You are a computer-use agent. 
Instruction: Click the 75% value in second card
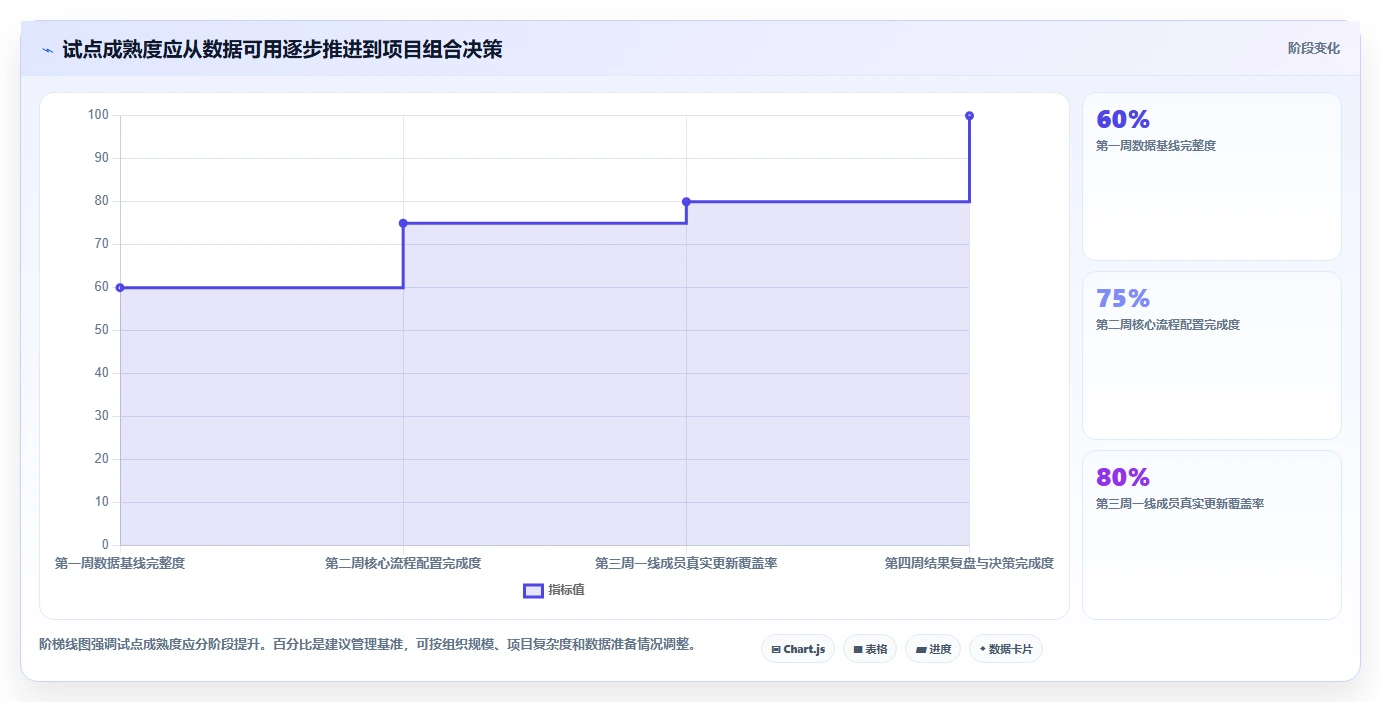point(1123,298)
